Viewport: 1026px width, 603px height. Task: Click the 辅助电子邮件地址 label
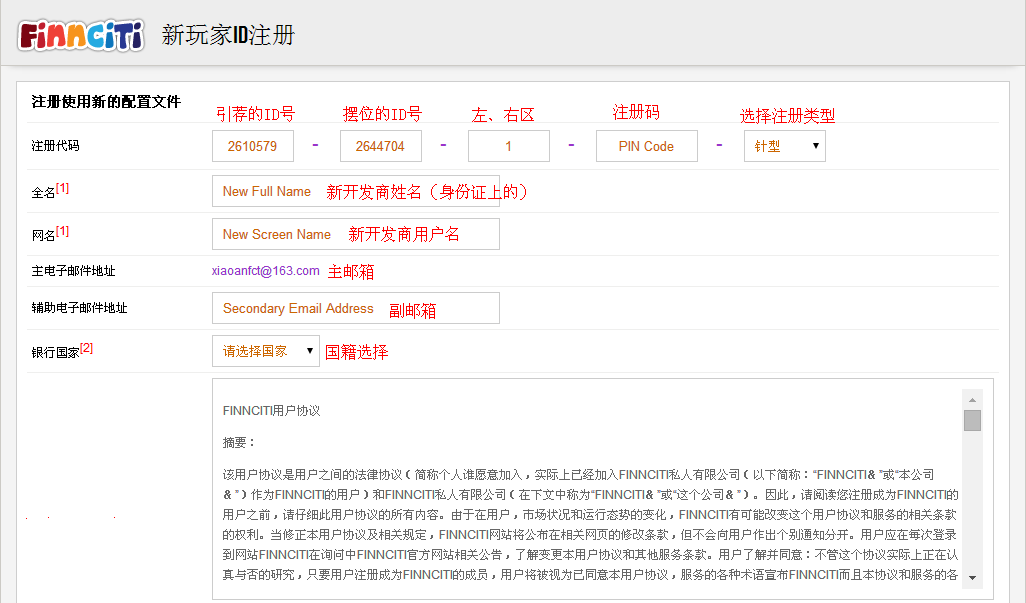pos(79,308)
